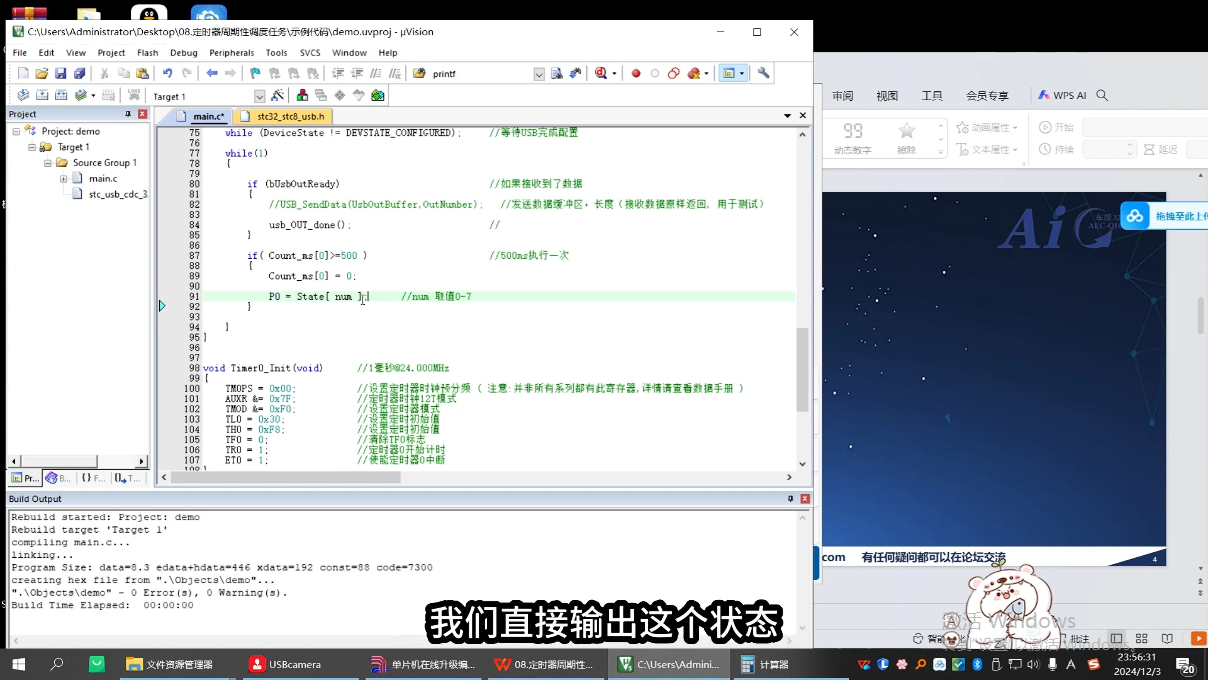
Task: Pin the Build Output panel
Action: [x=790, y=498]
